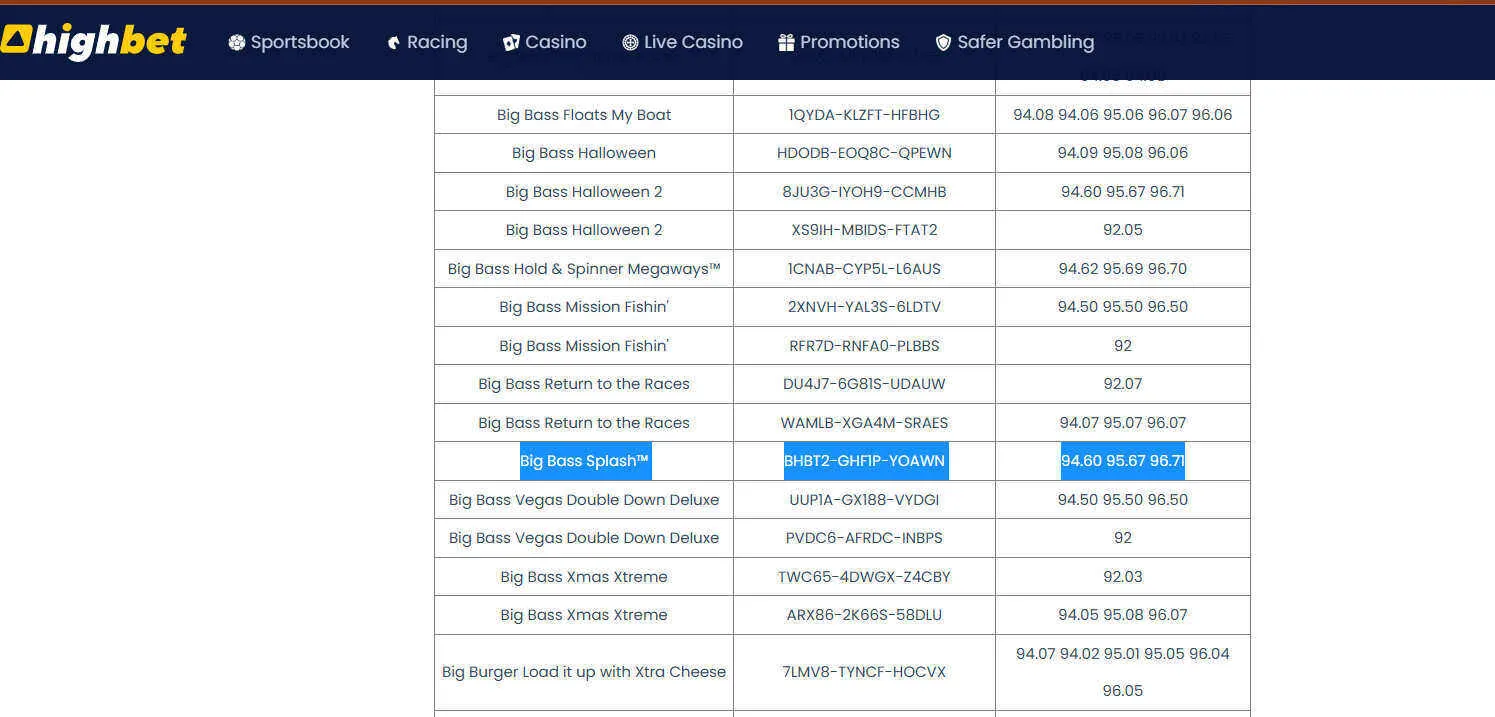Click Big Burger Load it up with Xtra Cheese
Viewport: 1495px width, 717px height.
tap(584, 672)
